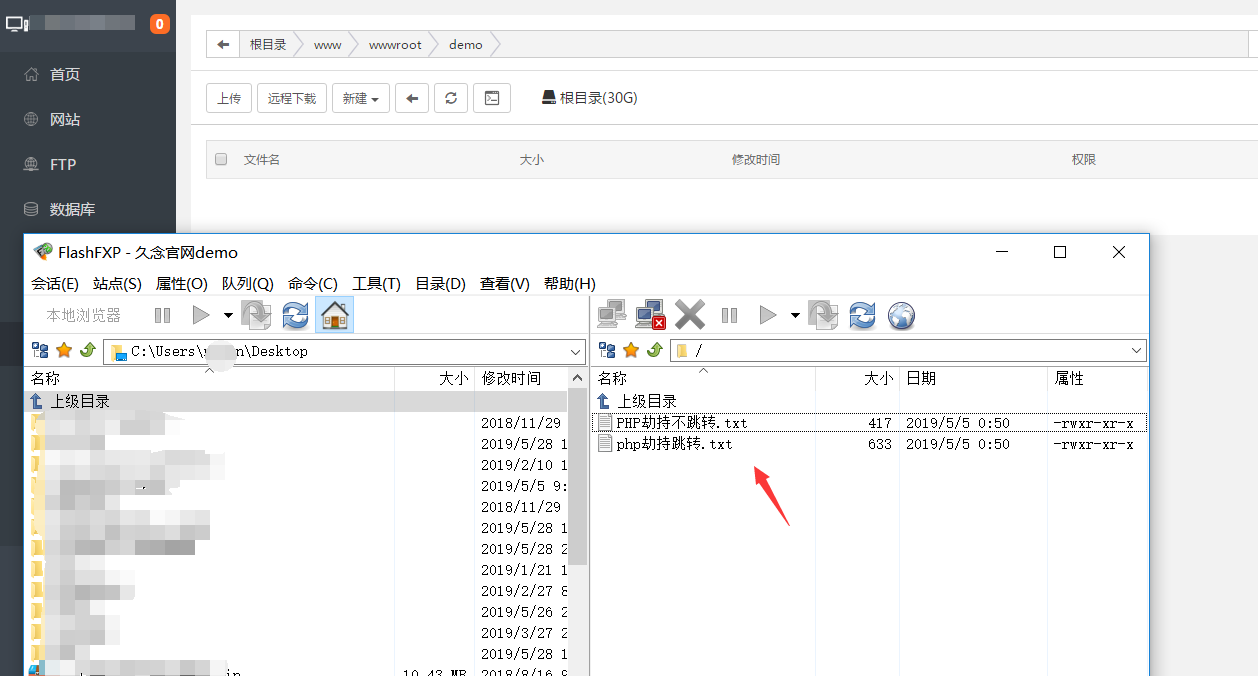Screen dimensions: 1258x676
Task: Click the local folder tree icon
Action: click(40, 350)
